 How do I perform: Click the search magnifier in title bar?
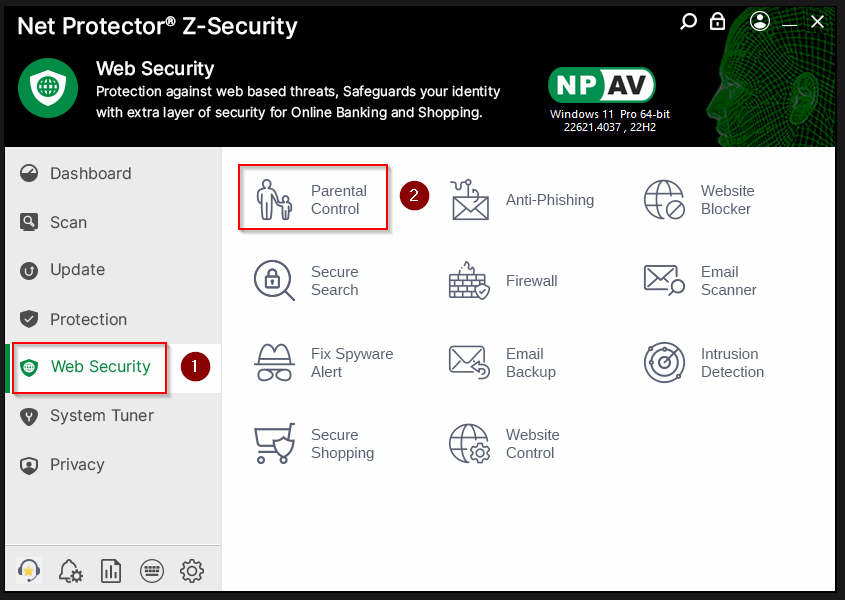(x=688, y=21)
